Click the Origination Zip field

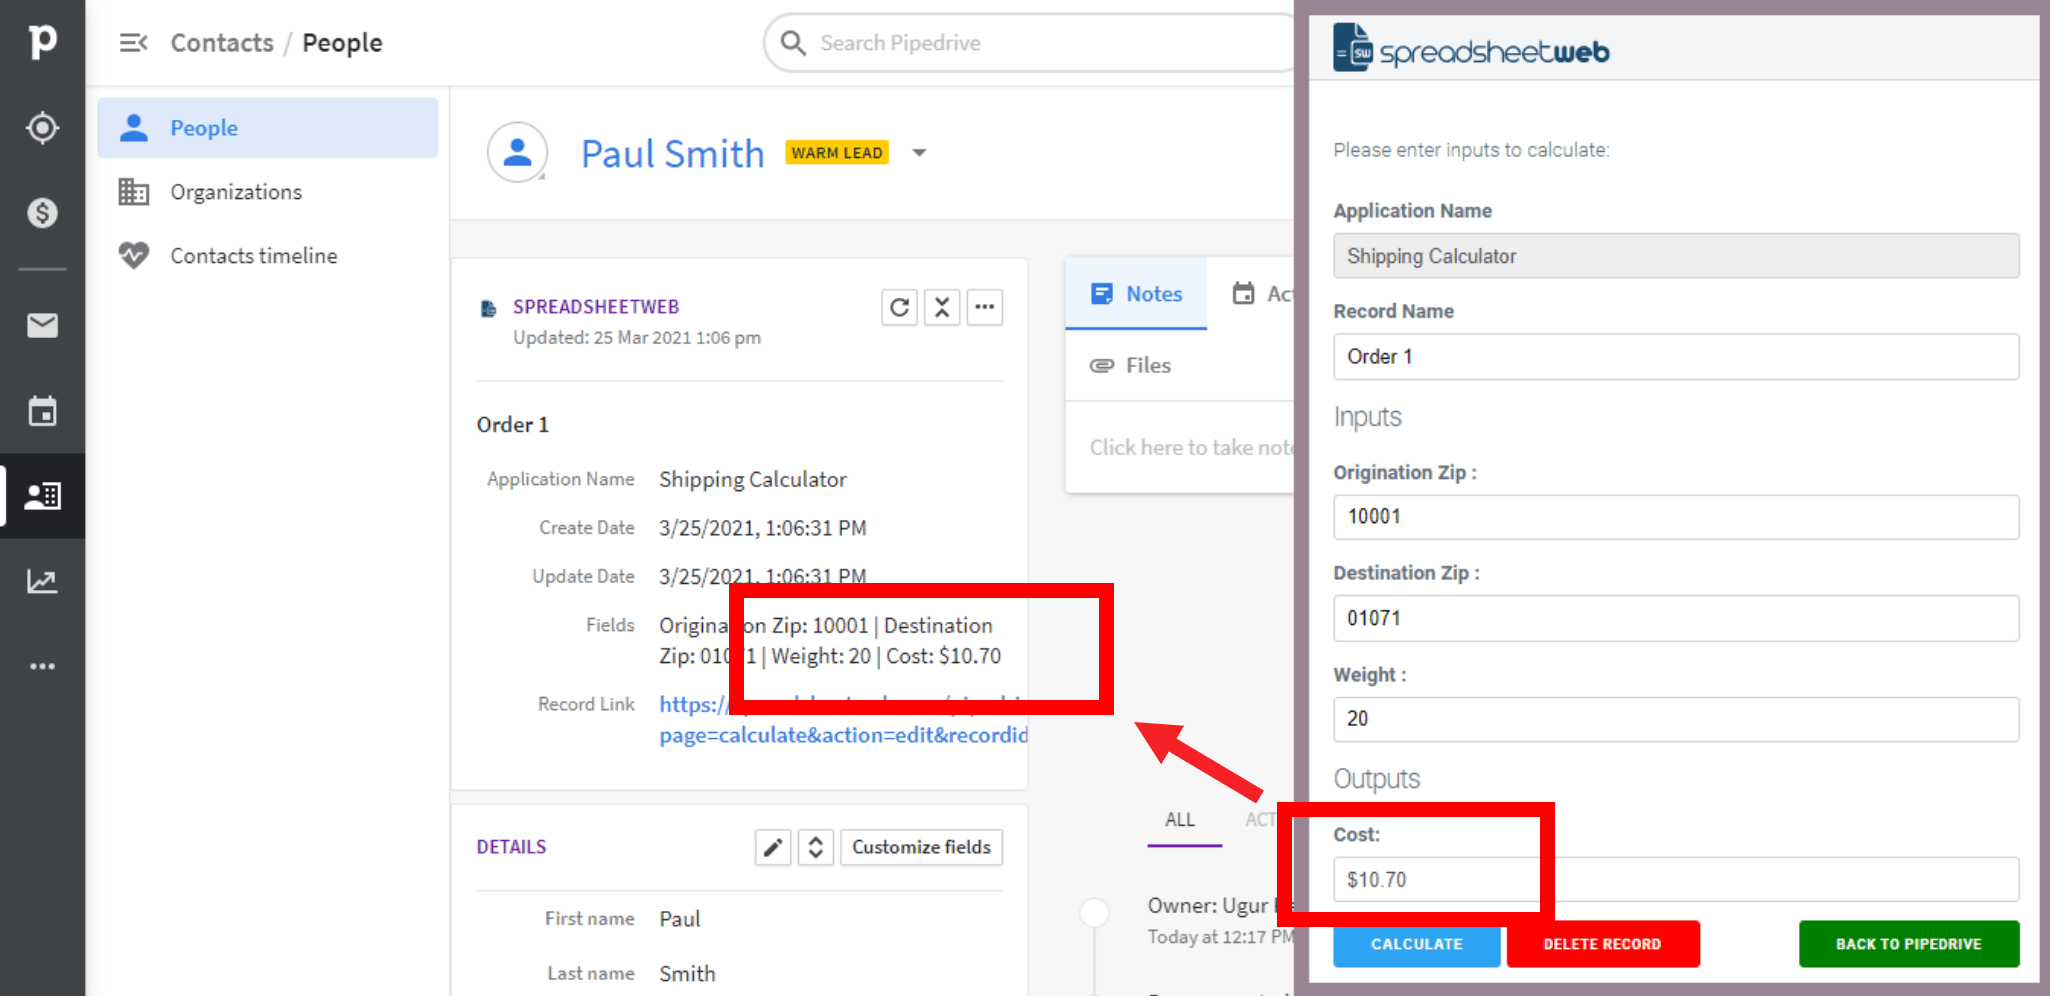click(1676, 517)
